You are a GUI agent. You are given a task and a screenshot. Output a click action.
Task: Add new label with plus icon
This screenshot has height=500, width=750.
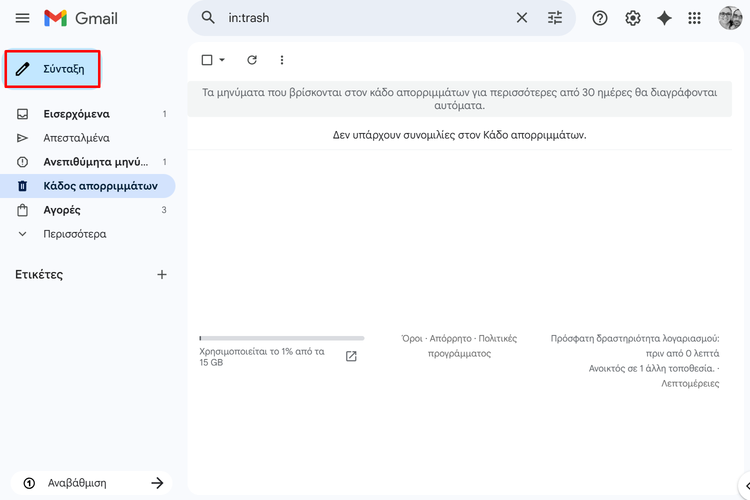162,274
